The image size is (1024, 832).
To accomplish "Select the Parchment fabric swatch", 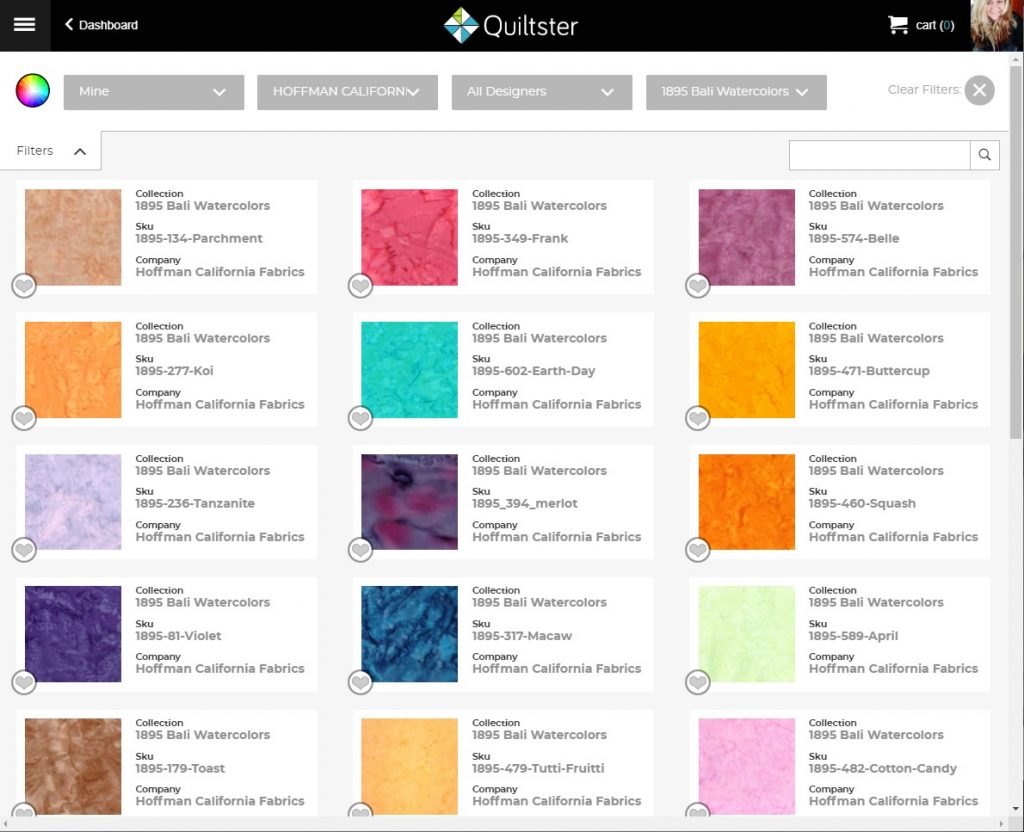I will click(73, 237).
